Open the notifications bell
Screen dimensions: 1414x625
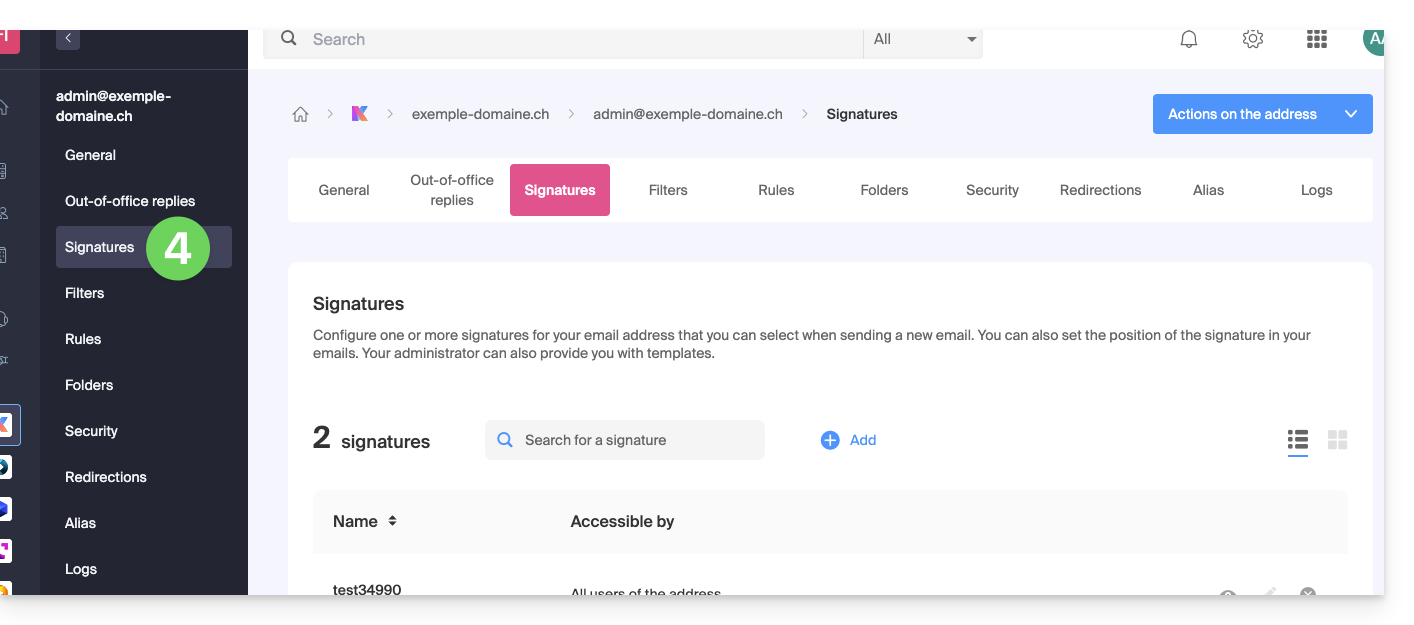[x=1189, y=40]
